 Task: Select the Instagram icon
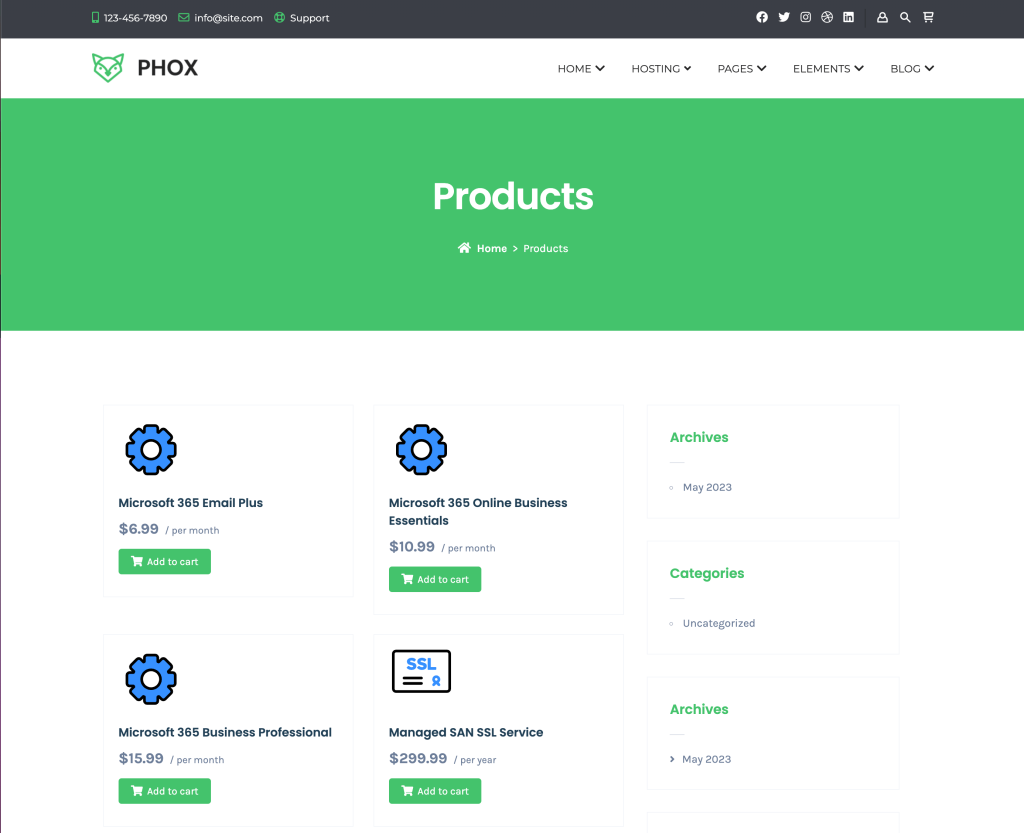[x=806, y=17]
